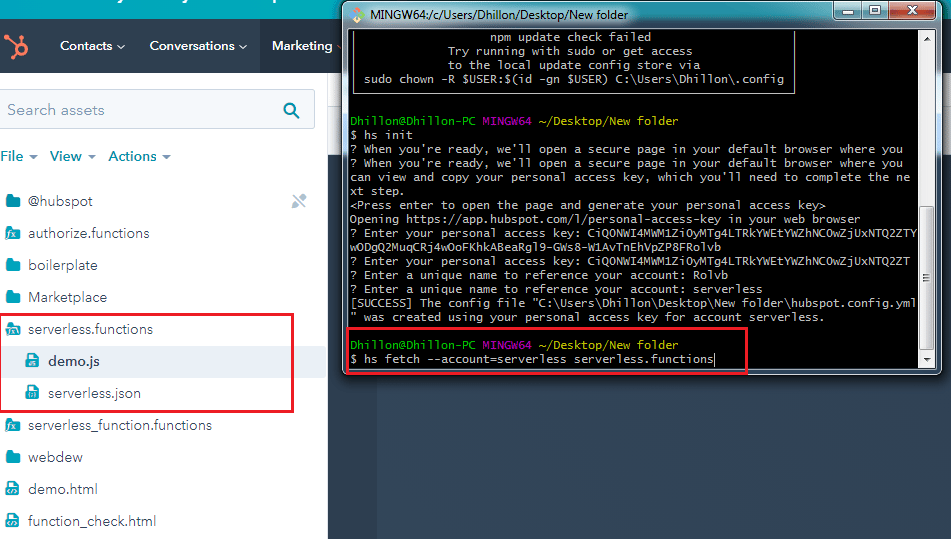951x539 pixels.
Task: Click the fx icon of authorize.functions
Action: 13,233
